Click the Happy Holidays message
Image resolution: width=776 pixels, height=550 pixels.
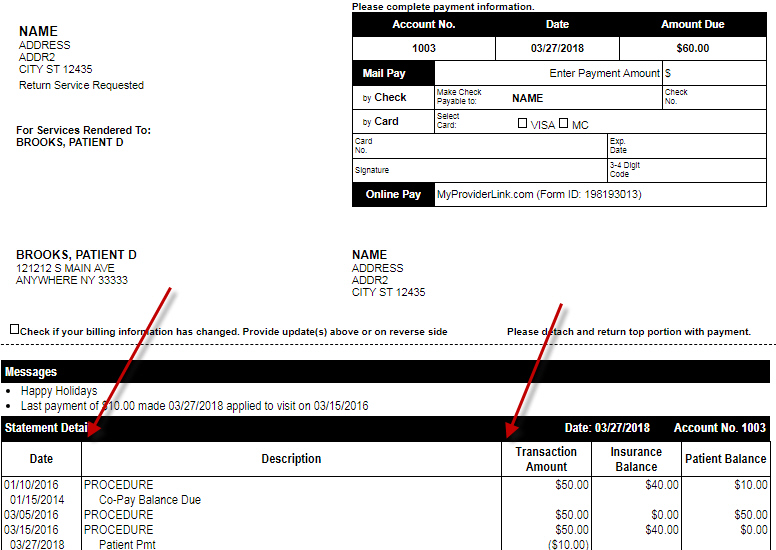pos(59,391)
